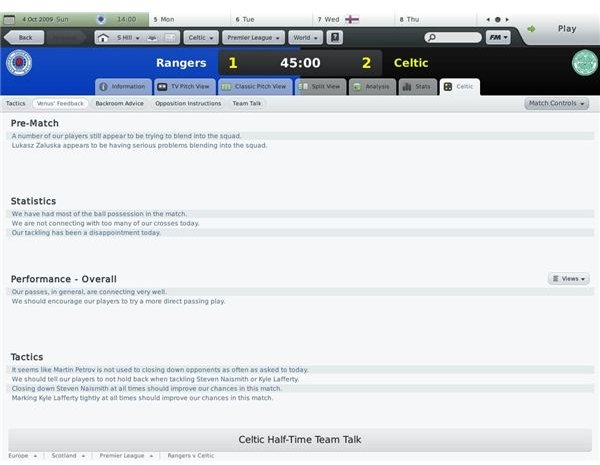Open the Views dropdown in Performance section
Viewport: 600px width, 465px height.
click(x=569, y=279)
